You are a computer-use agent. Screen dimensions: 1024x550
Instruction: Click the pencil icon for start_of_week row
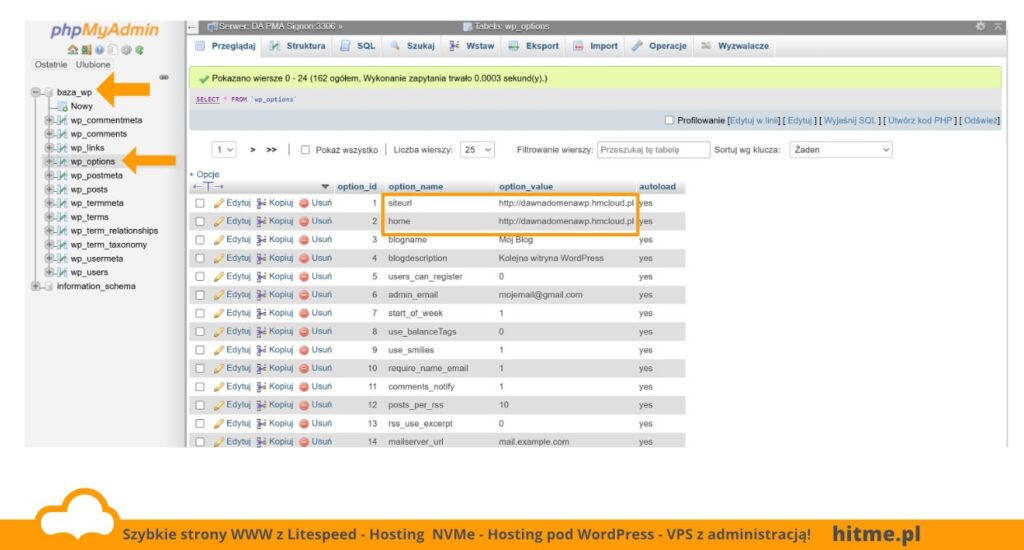(219, 314)
